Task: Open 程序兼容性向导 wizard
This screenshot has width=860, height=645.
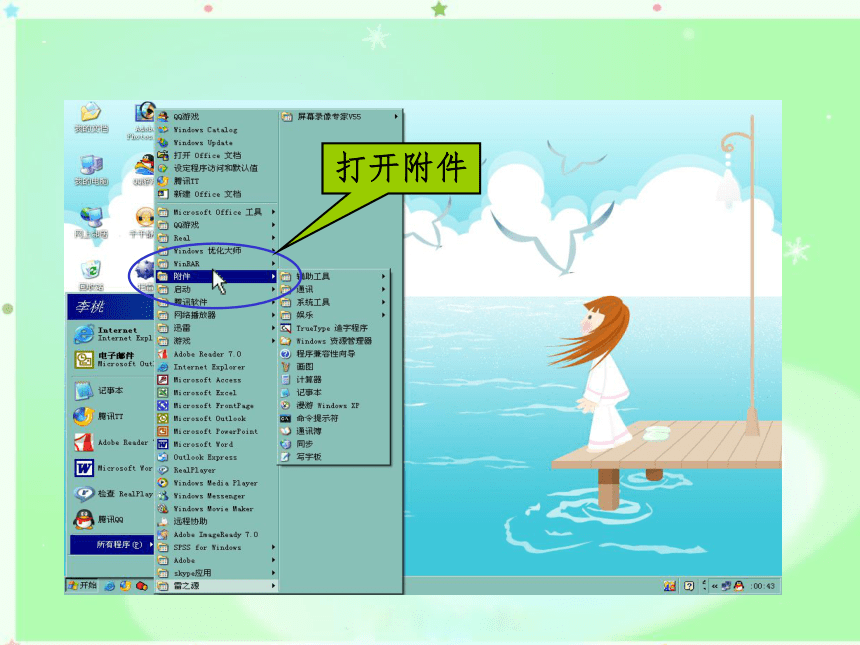Action: click(333, 354)
